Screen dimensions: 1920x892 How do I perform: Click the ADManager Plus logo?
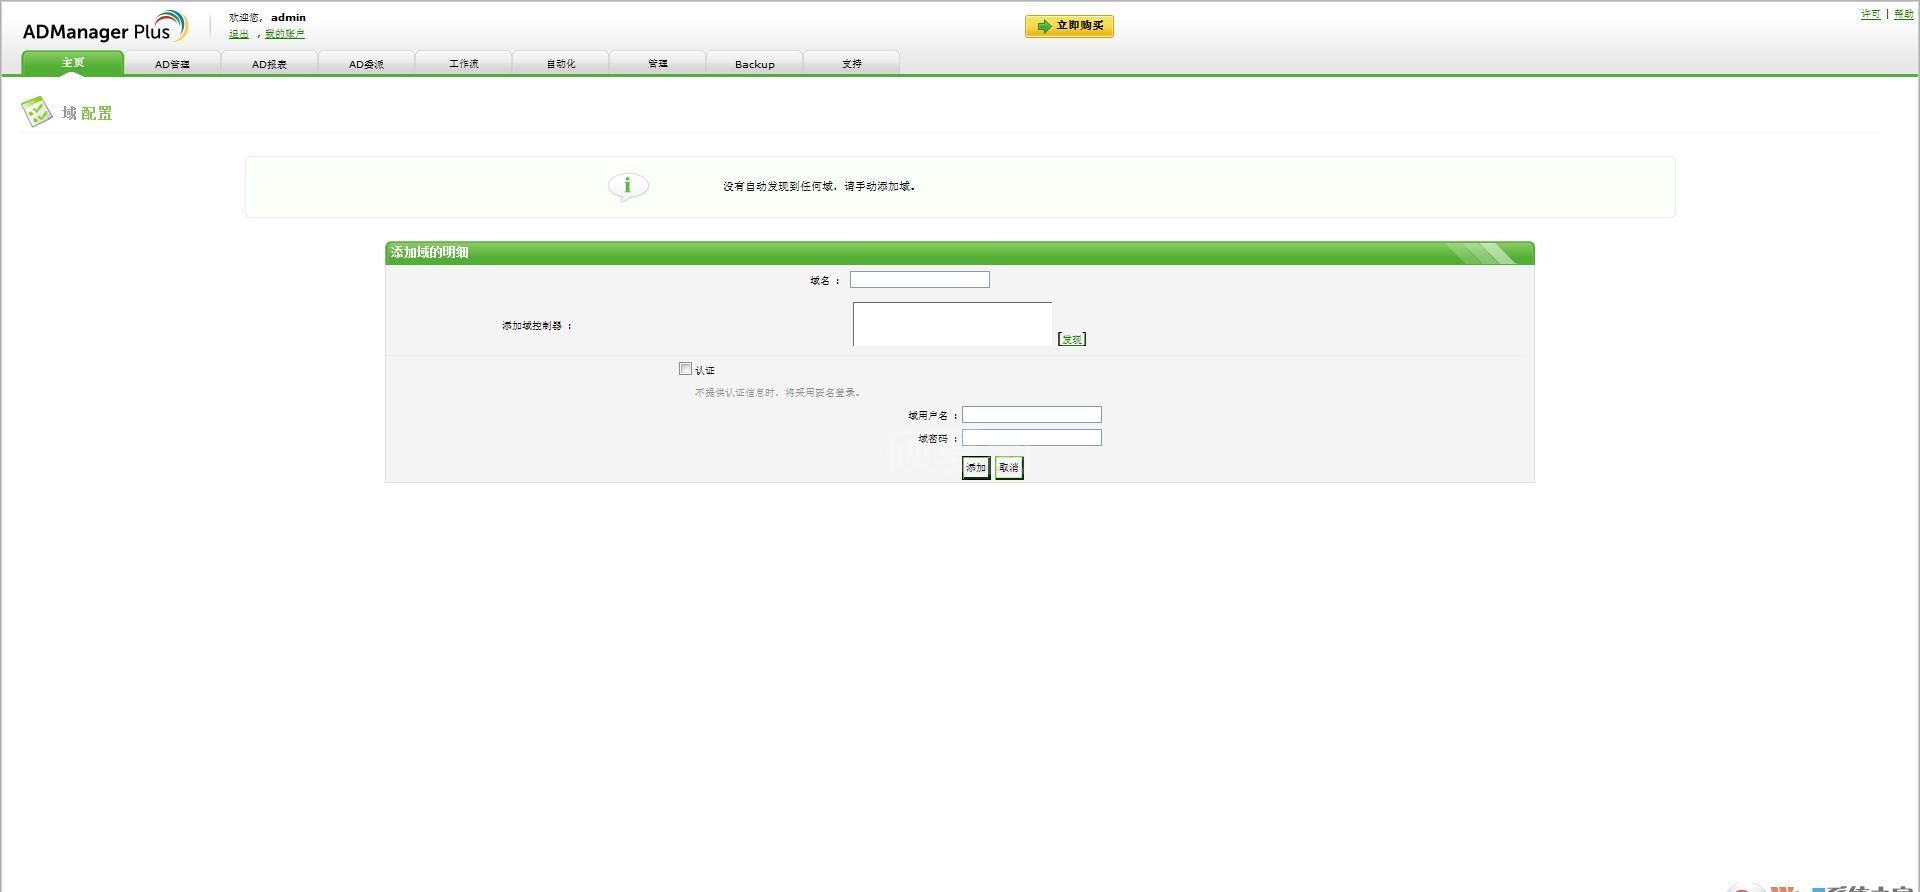click(105, 28)
